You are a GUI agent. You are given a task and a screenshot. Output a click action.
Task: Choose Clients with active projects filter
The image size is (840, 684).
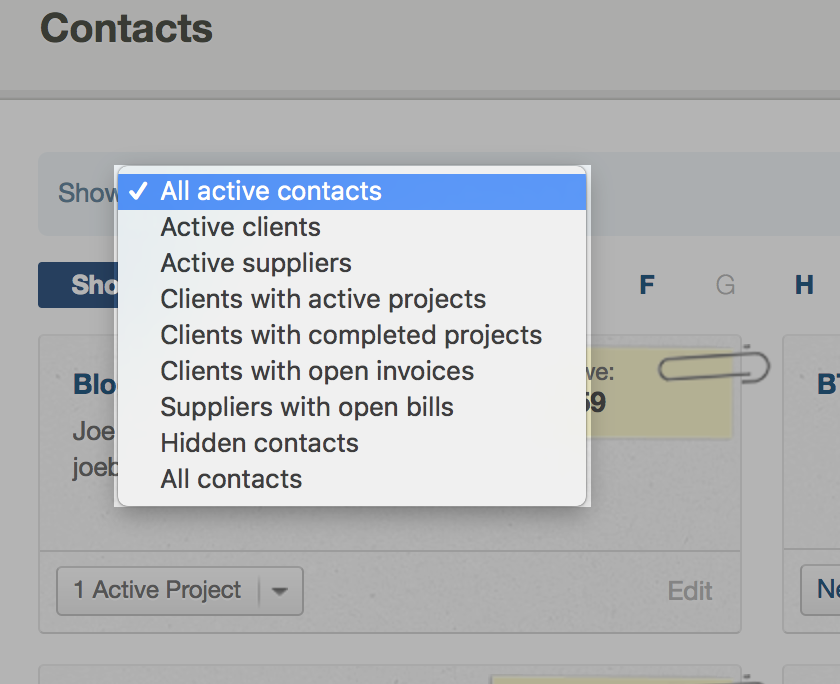tap(323, 299)
